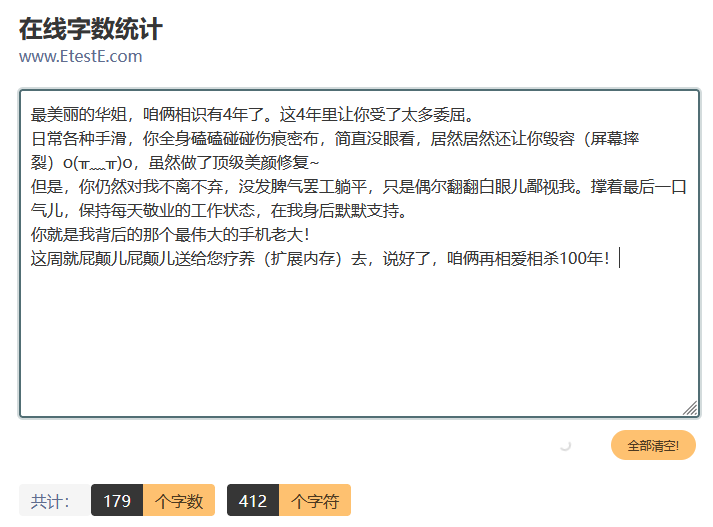Click the line starting 最美丽的华姐
The image size is (713, 527).
pos(253,115)
